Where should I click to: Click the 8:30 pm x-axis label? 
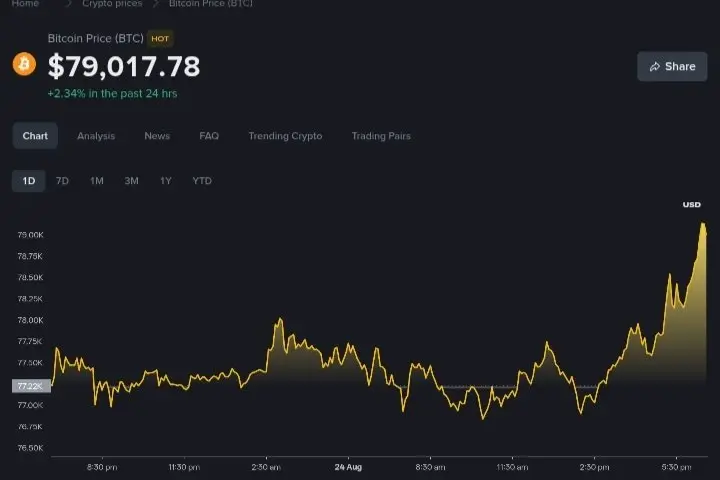tap(102, 467)
